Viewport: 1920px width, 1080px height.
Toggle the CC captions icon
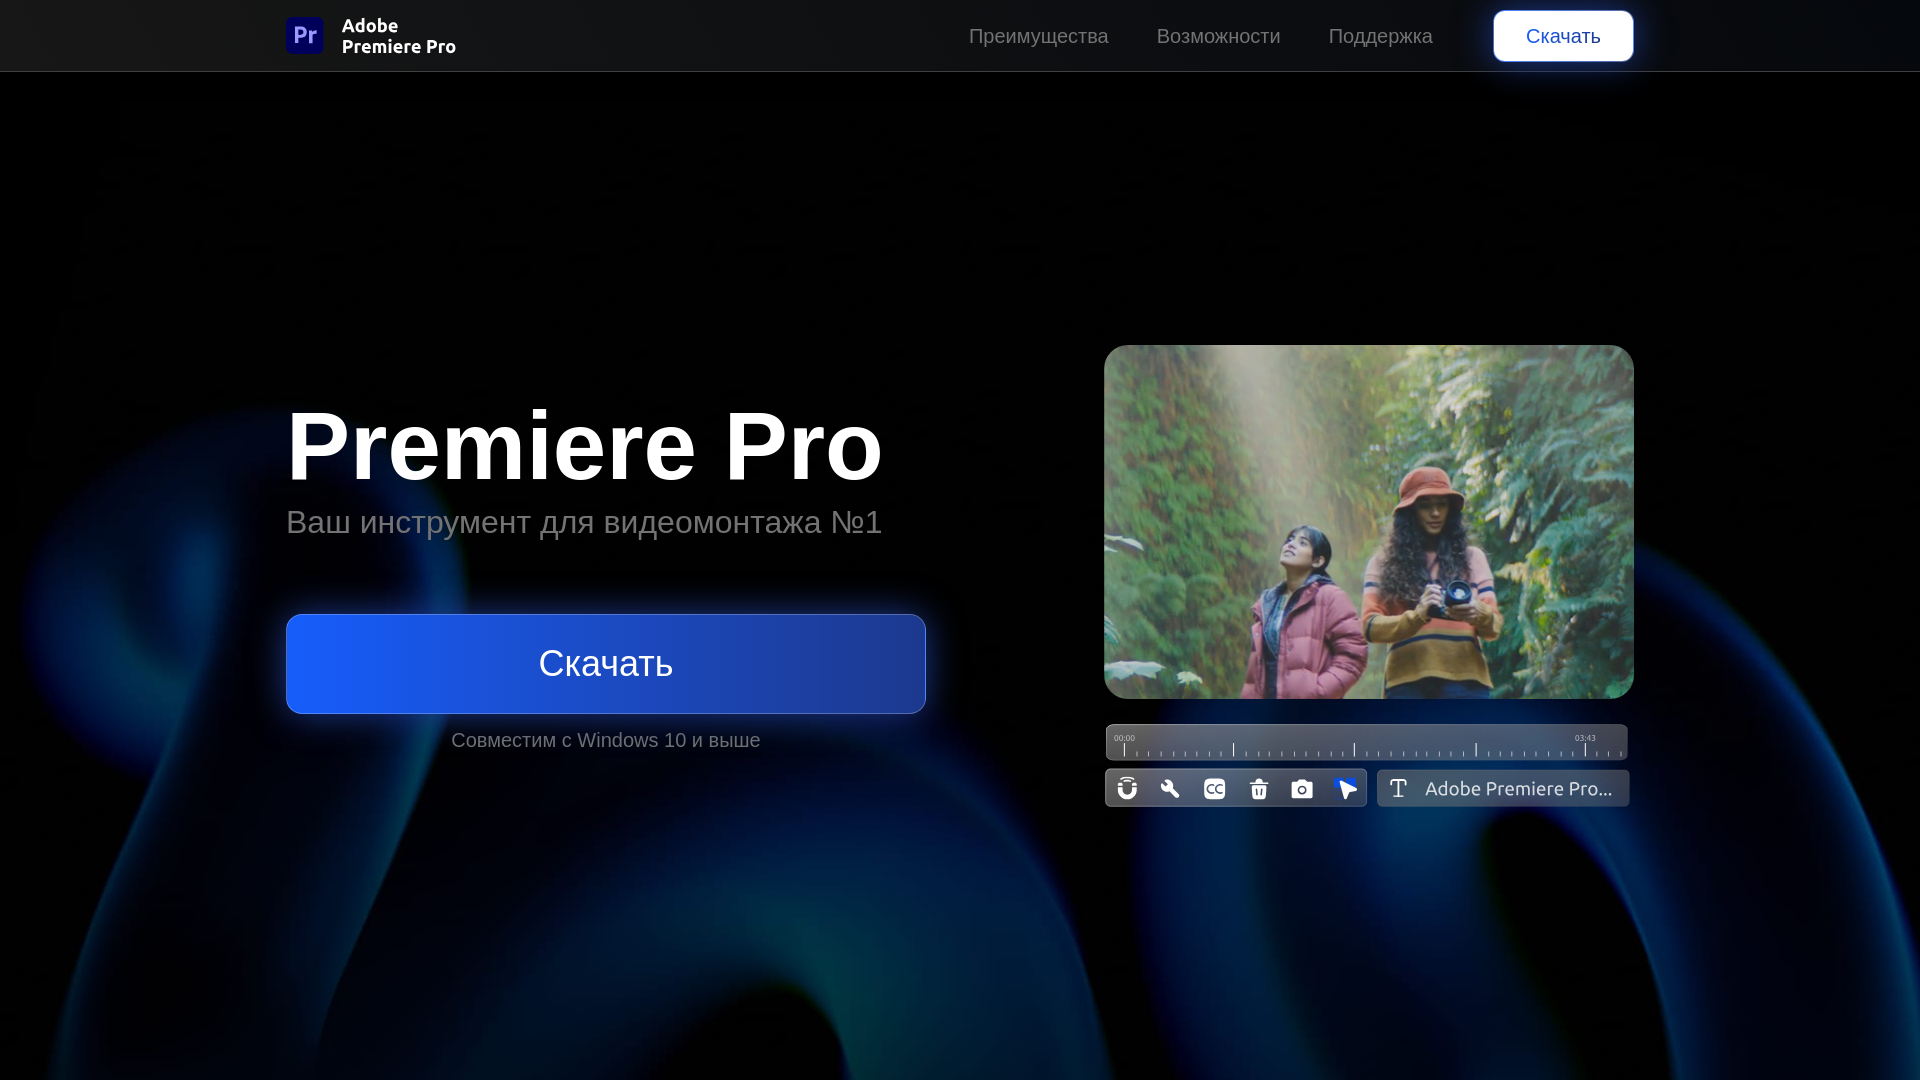[1214, 789]
